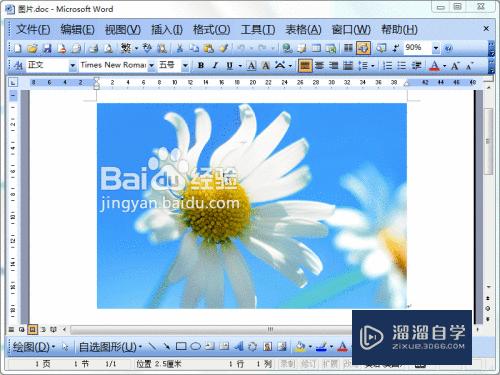Open the 文件(F) menu

[33, 30]
